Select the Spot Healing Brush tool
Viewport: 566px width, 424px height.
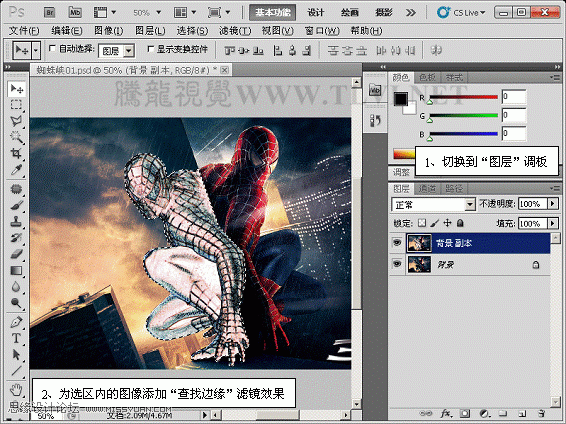[x=16, y=189]
